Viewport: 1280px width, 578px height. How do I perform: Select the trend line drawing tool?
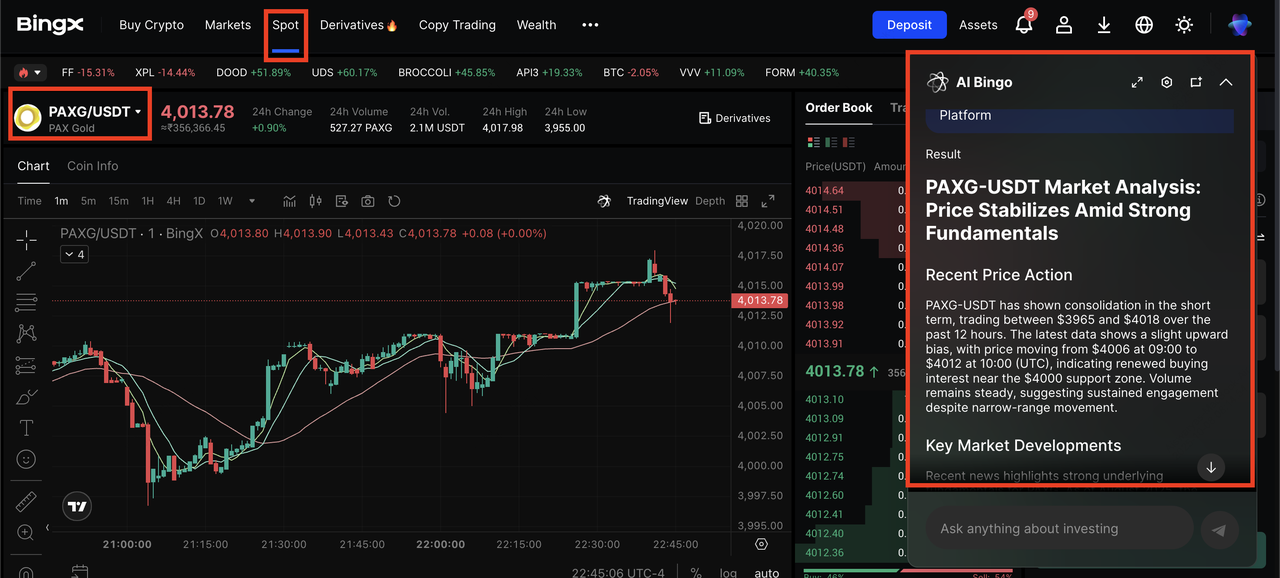pyautogui.click(x=26, y=270)
